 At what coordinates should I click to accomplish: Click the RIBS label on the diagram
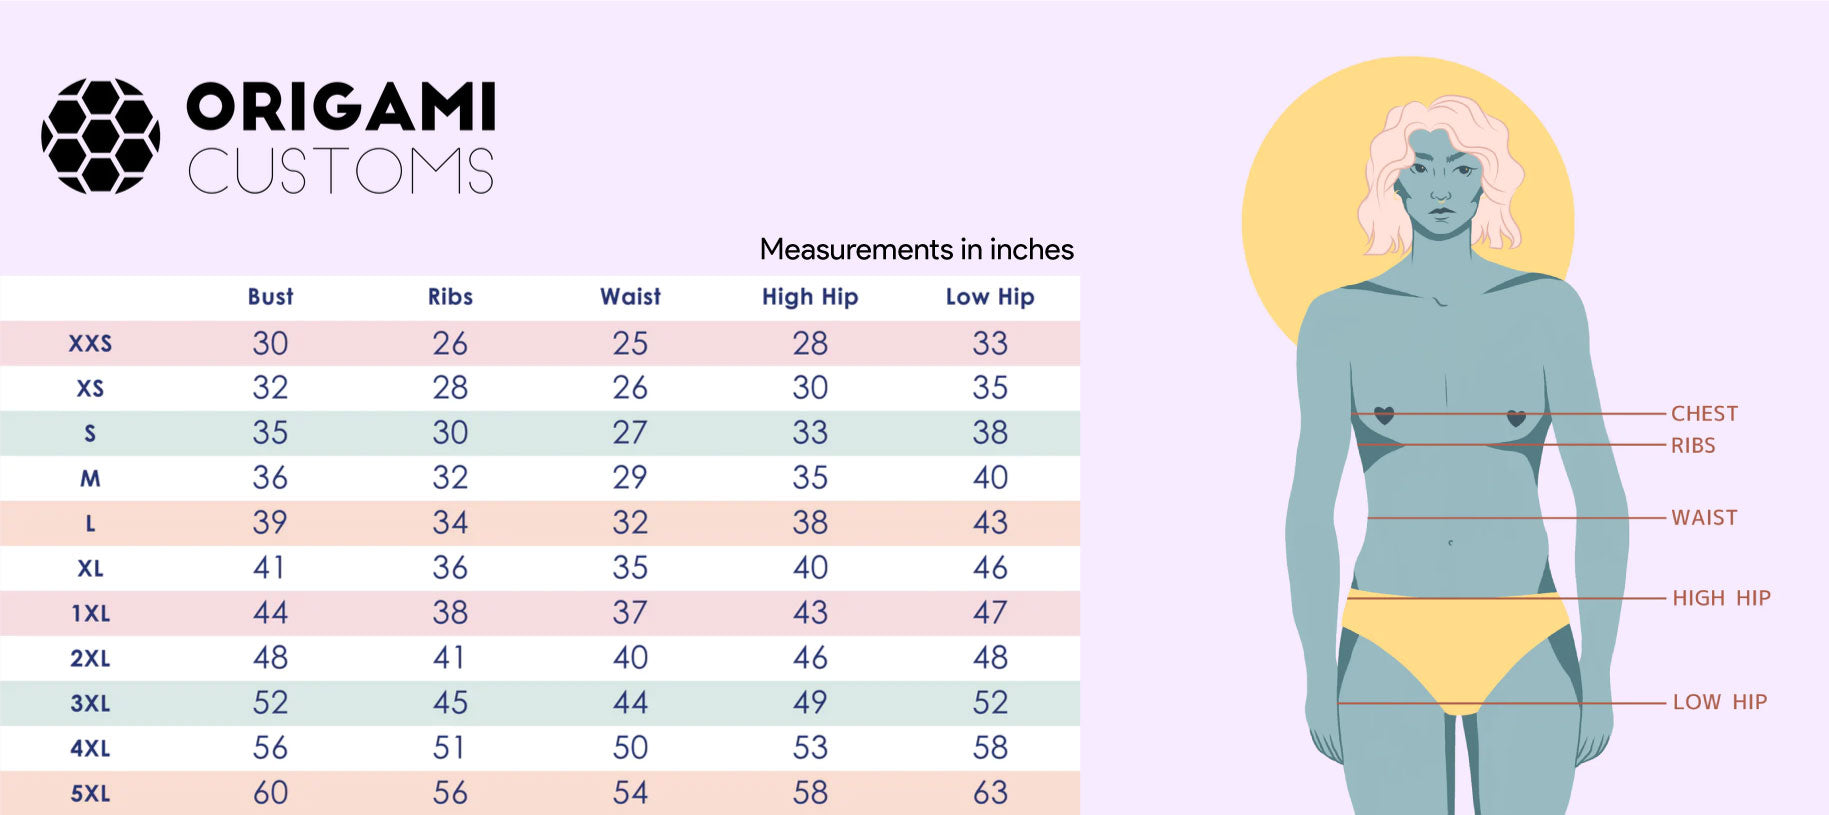click(1693, 446)
